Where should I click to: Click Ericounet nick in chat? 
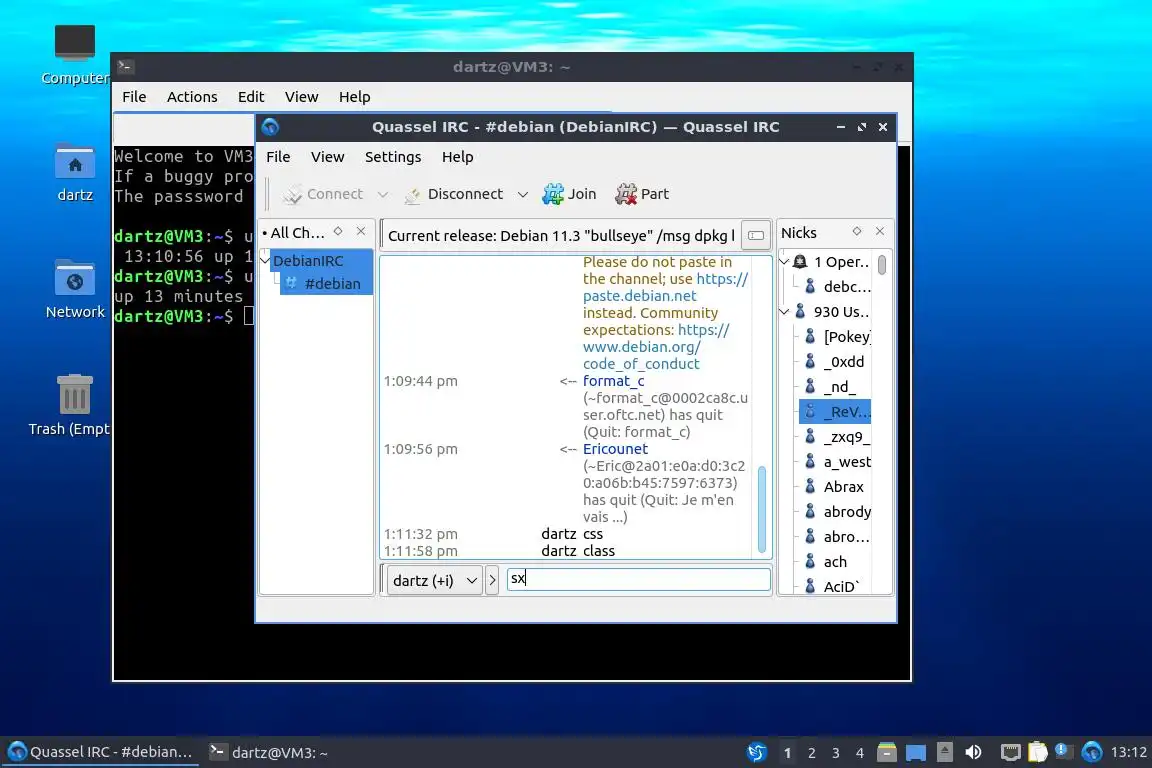(615, 449)
